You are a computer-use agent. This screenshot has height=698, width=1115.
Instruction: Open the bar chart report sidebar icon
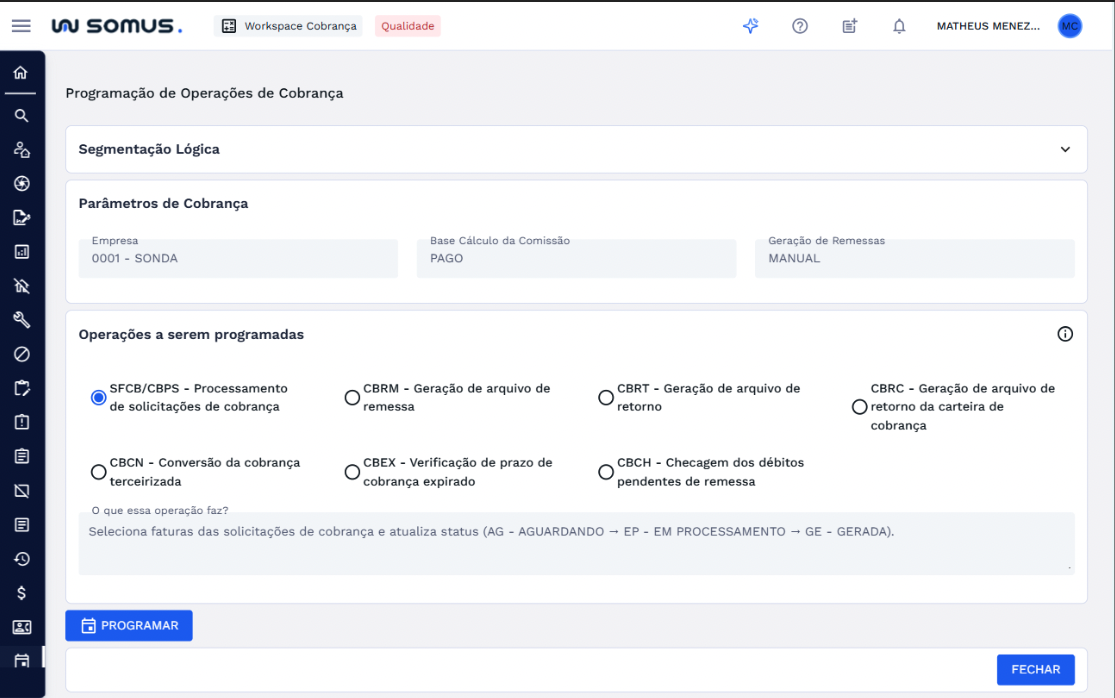click(21, 252)
